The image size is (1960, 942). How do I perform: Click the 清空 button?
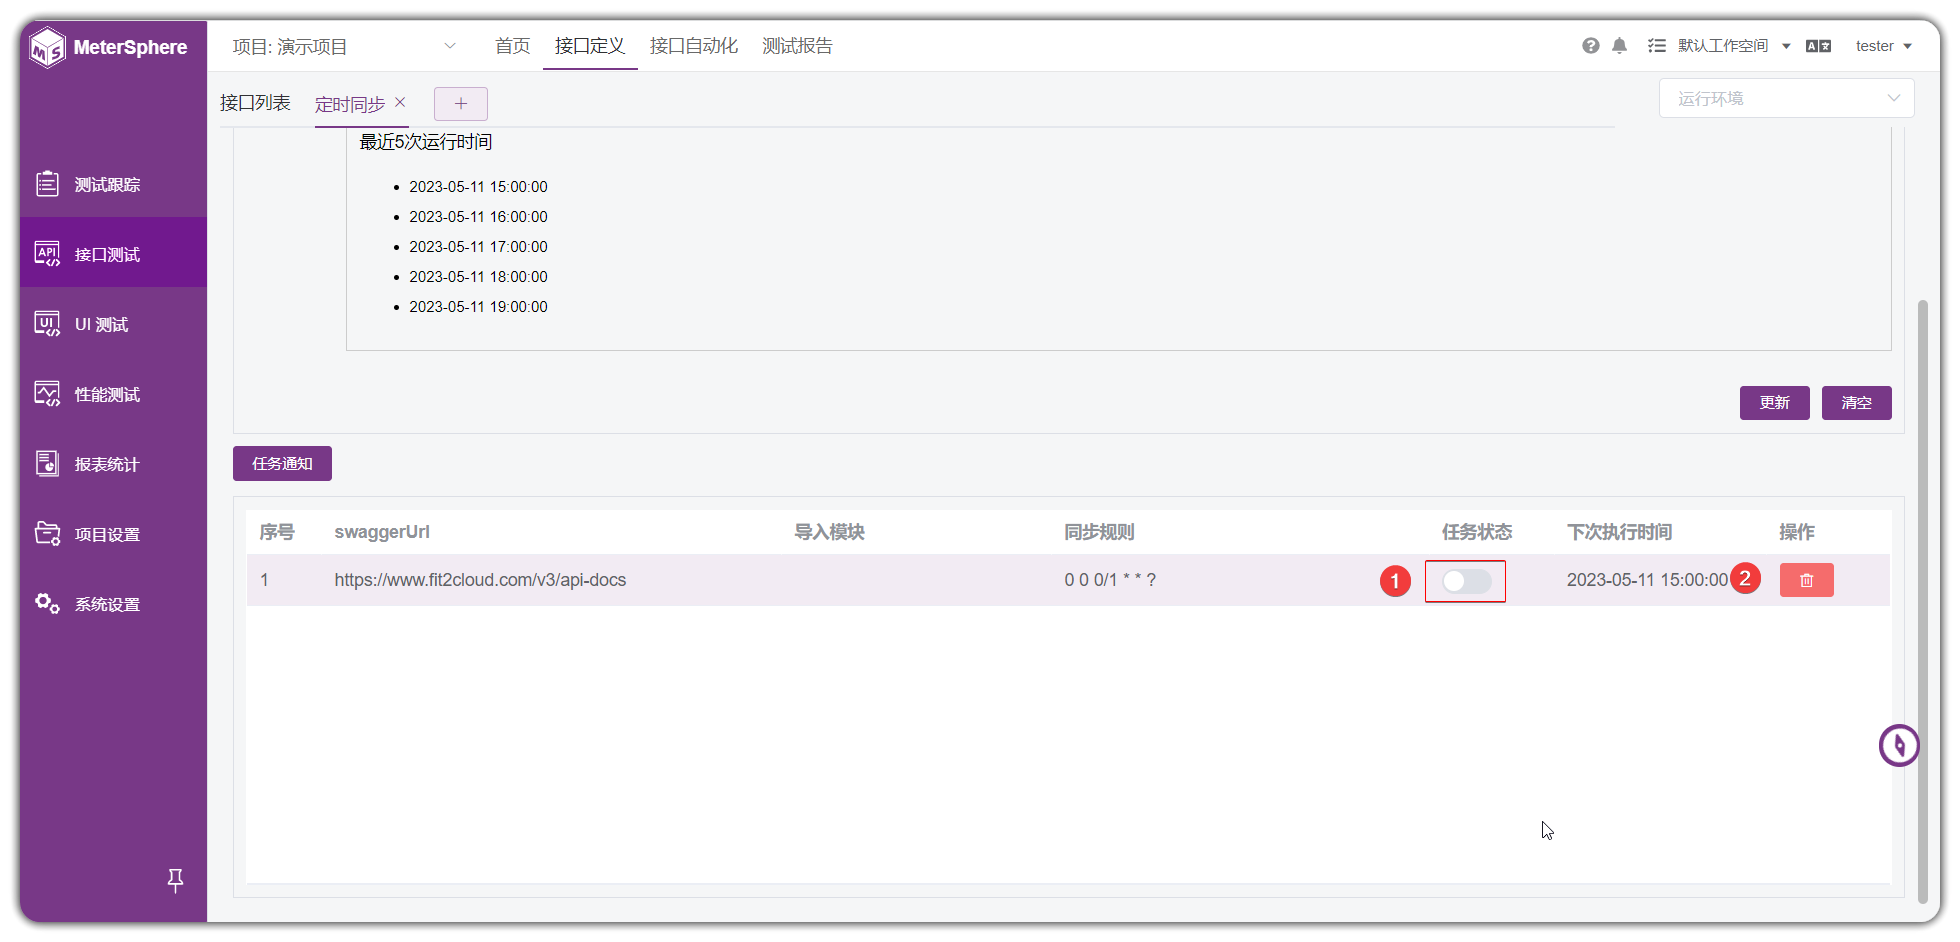pyautogui.click(x=1856, y=403)
